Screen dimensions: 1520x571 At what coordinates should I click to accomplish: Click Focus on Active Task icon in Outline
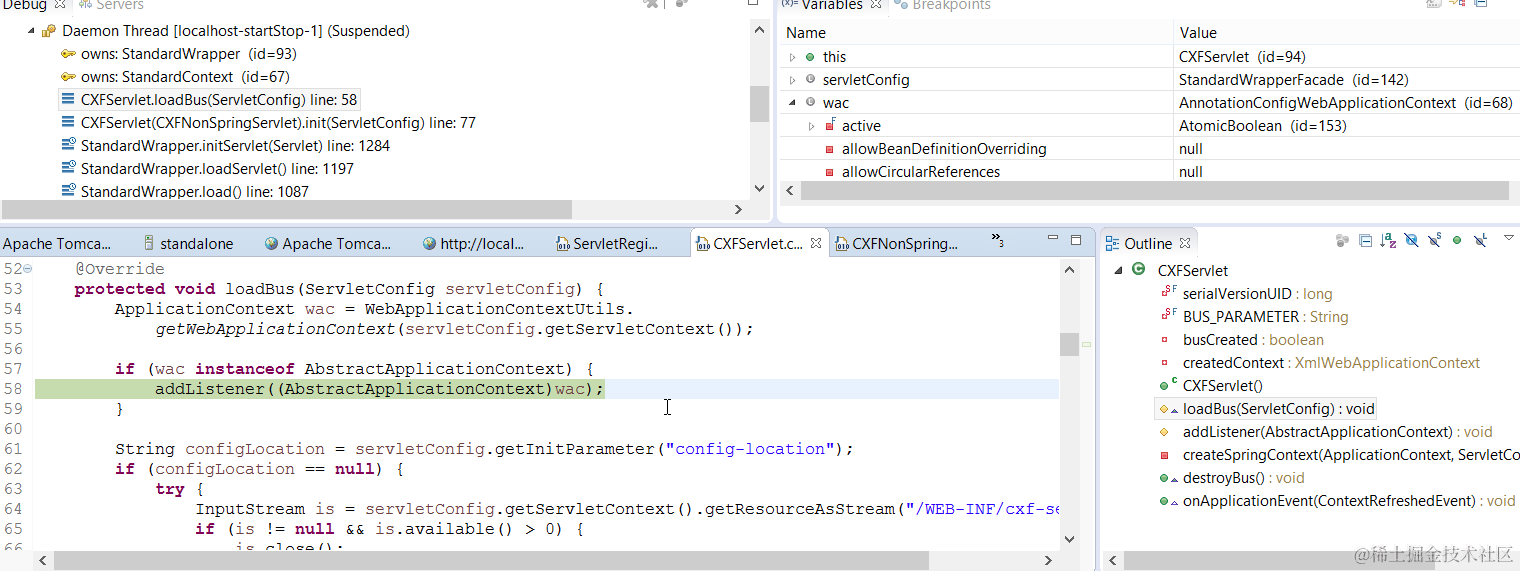[1342, 241]
